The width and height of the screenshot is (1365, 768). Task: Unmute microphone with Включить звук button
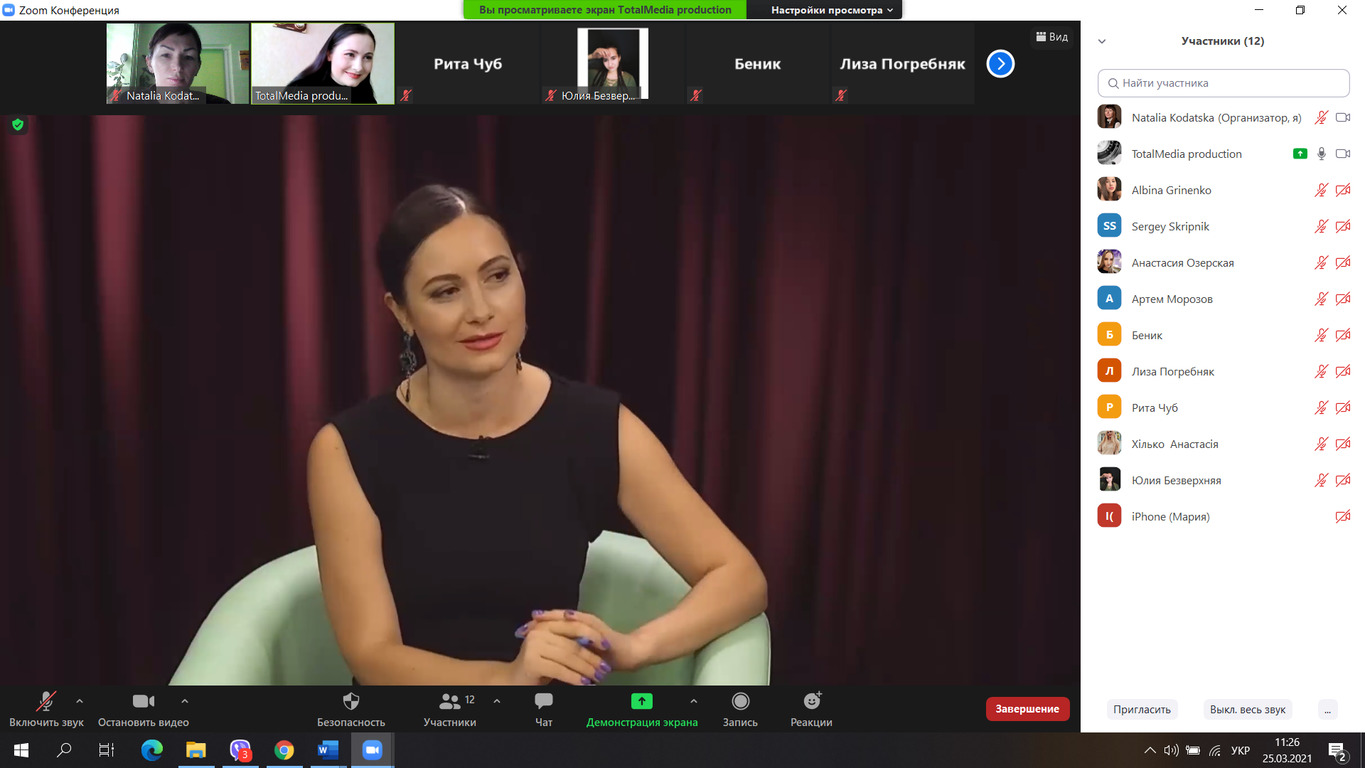click(x=46, y=709)
